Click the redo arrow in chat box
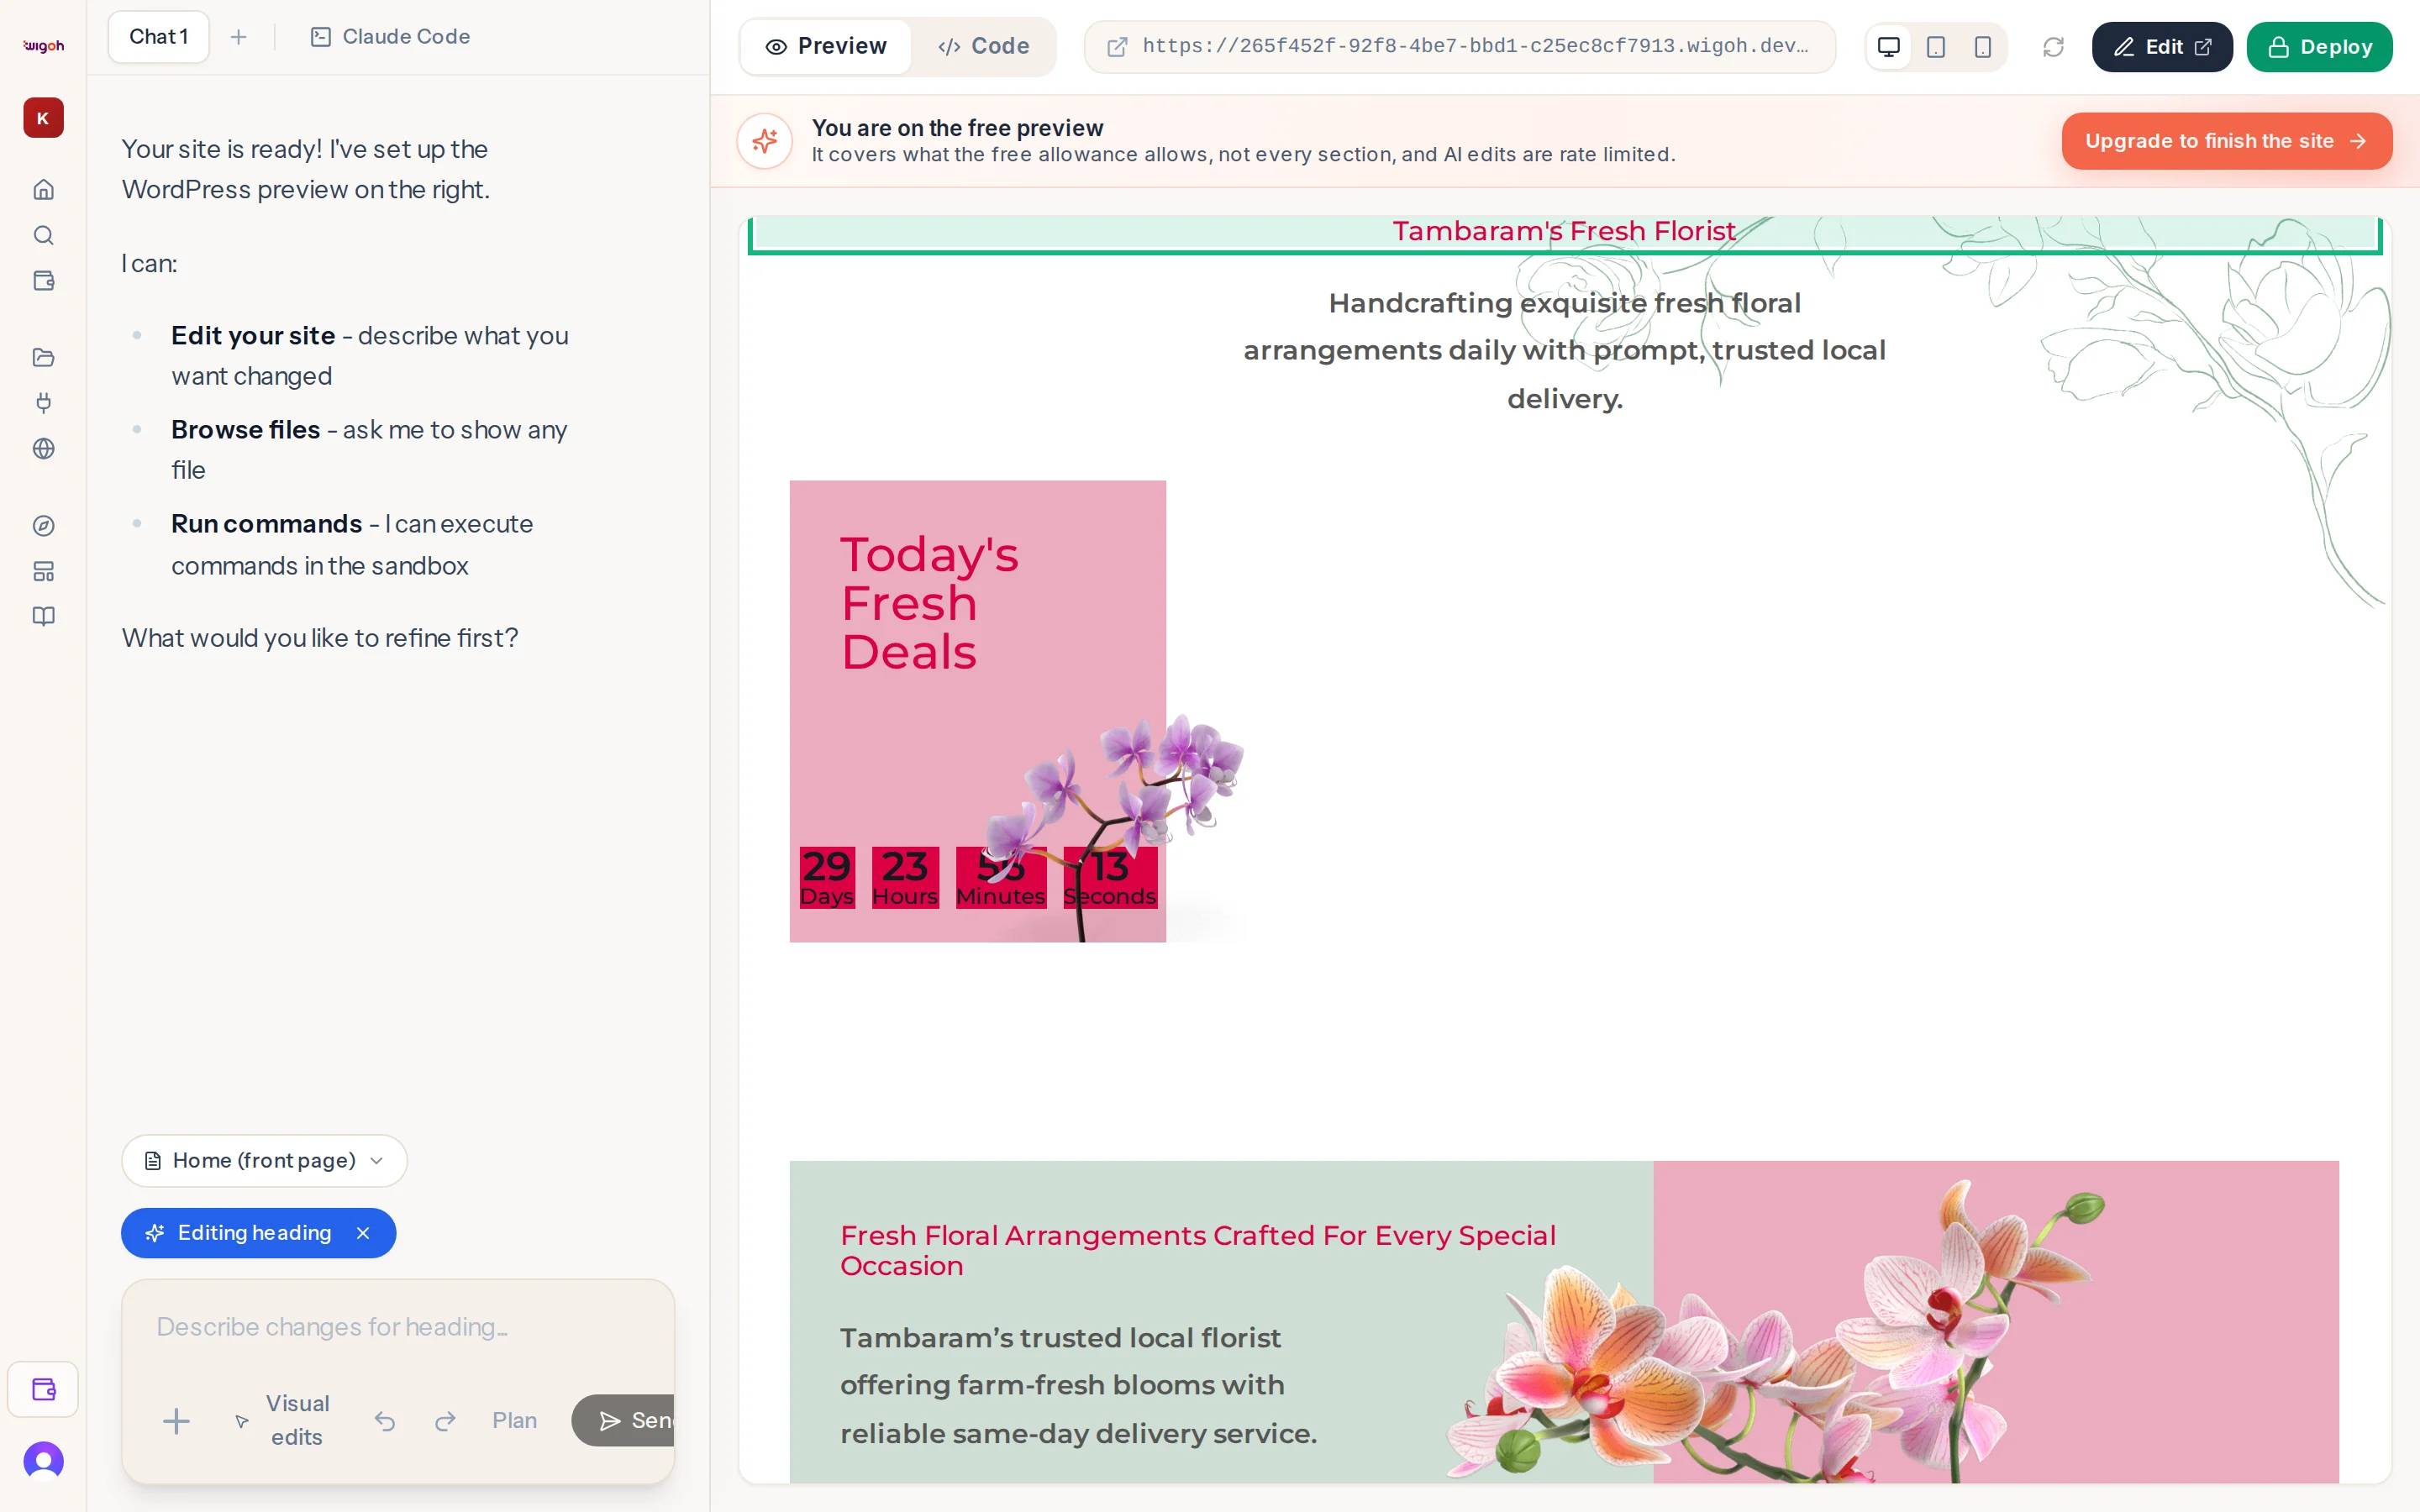Viewport: 2420px width, 1512px height. [x=445, y=1421]
